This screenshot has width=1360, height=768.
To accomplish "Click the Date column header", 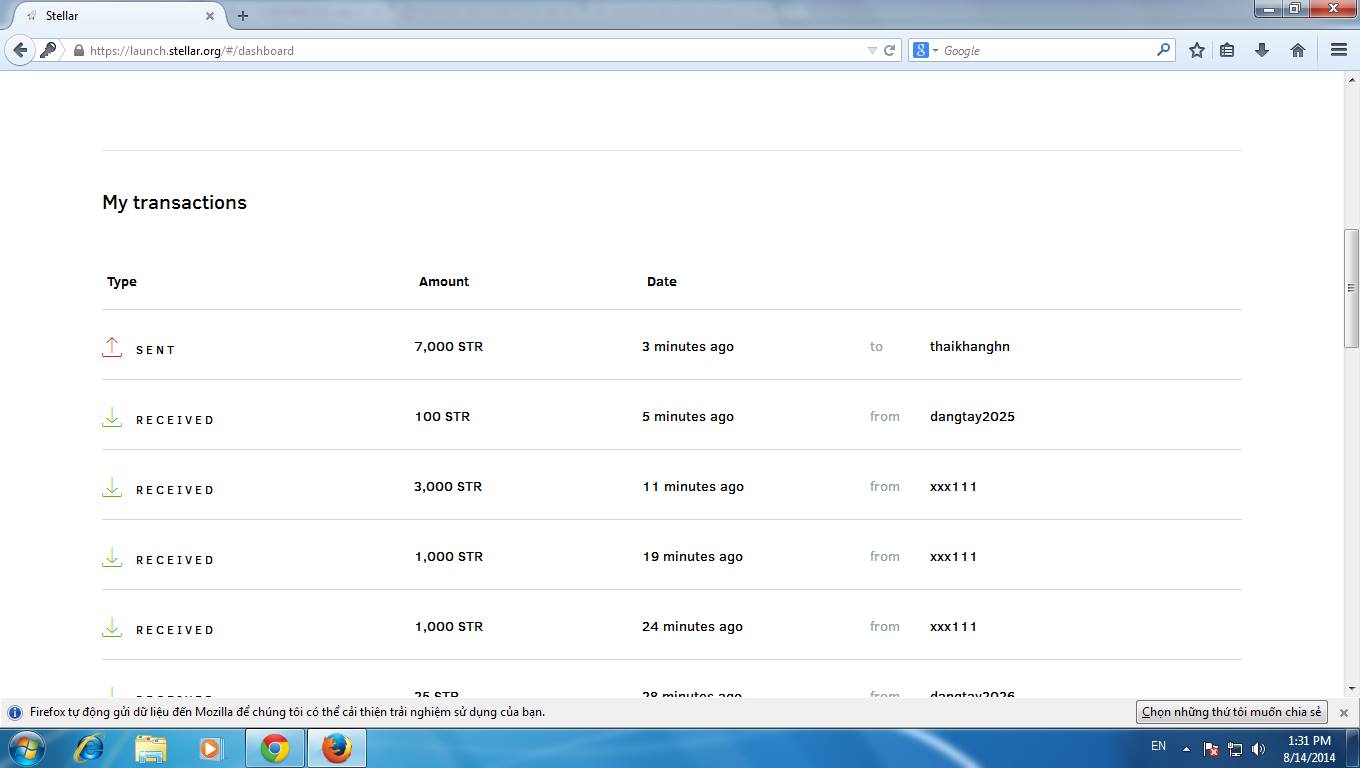I will coord(662,282).
